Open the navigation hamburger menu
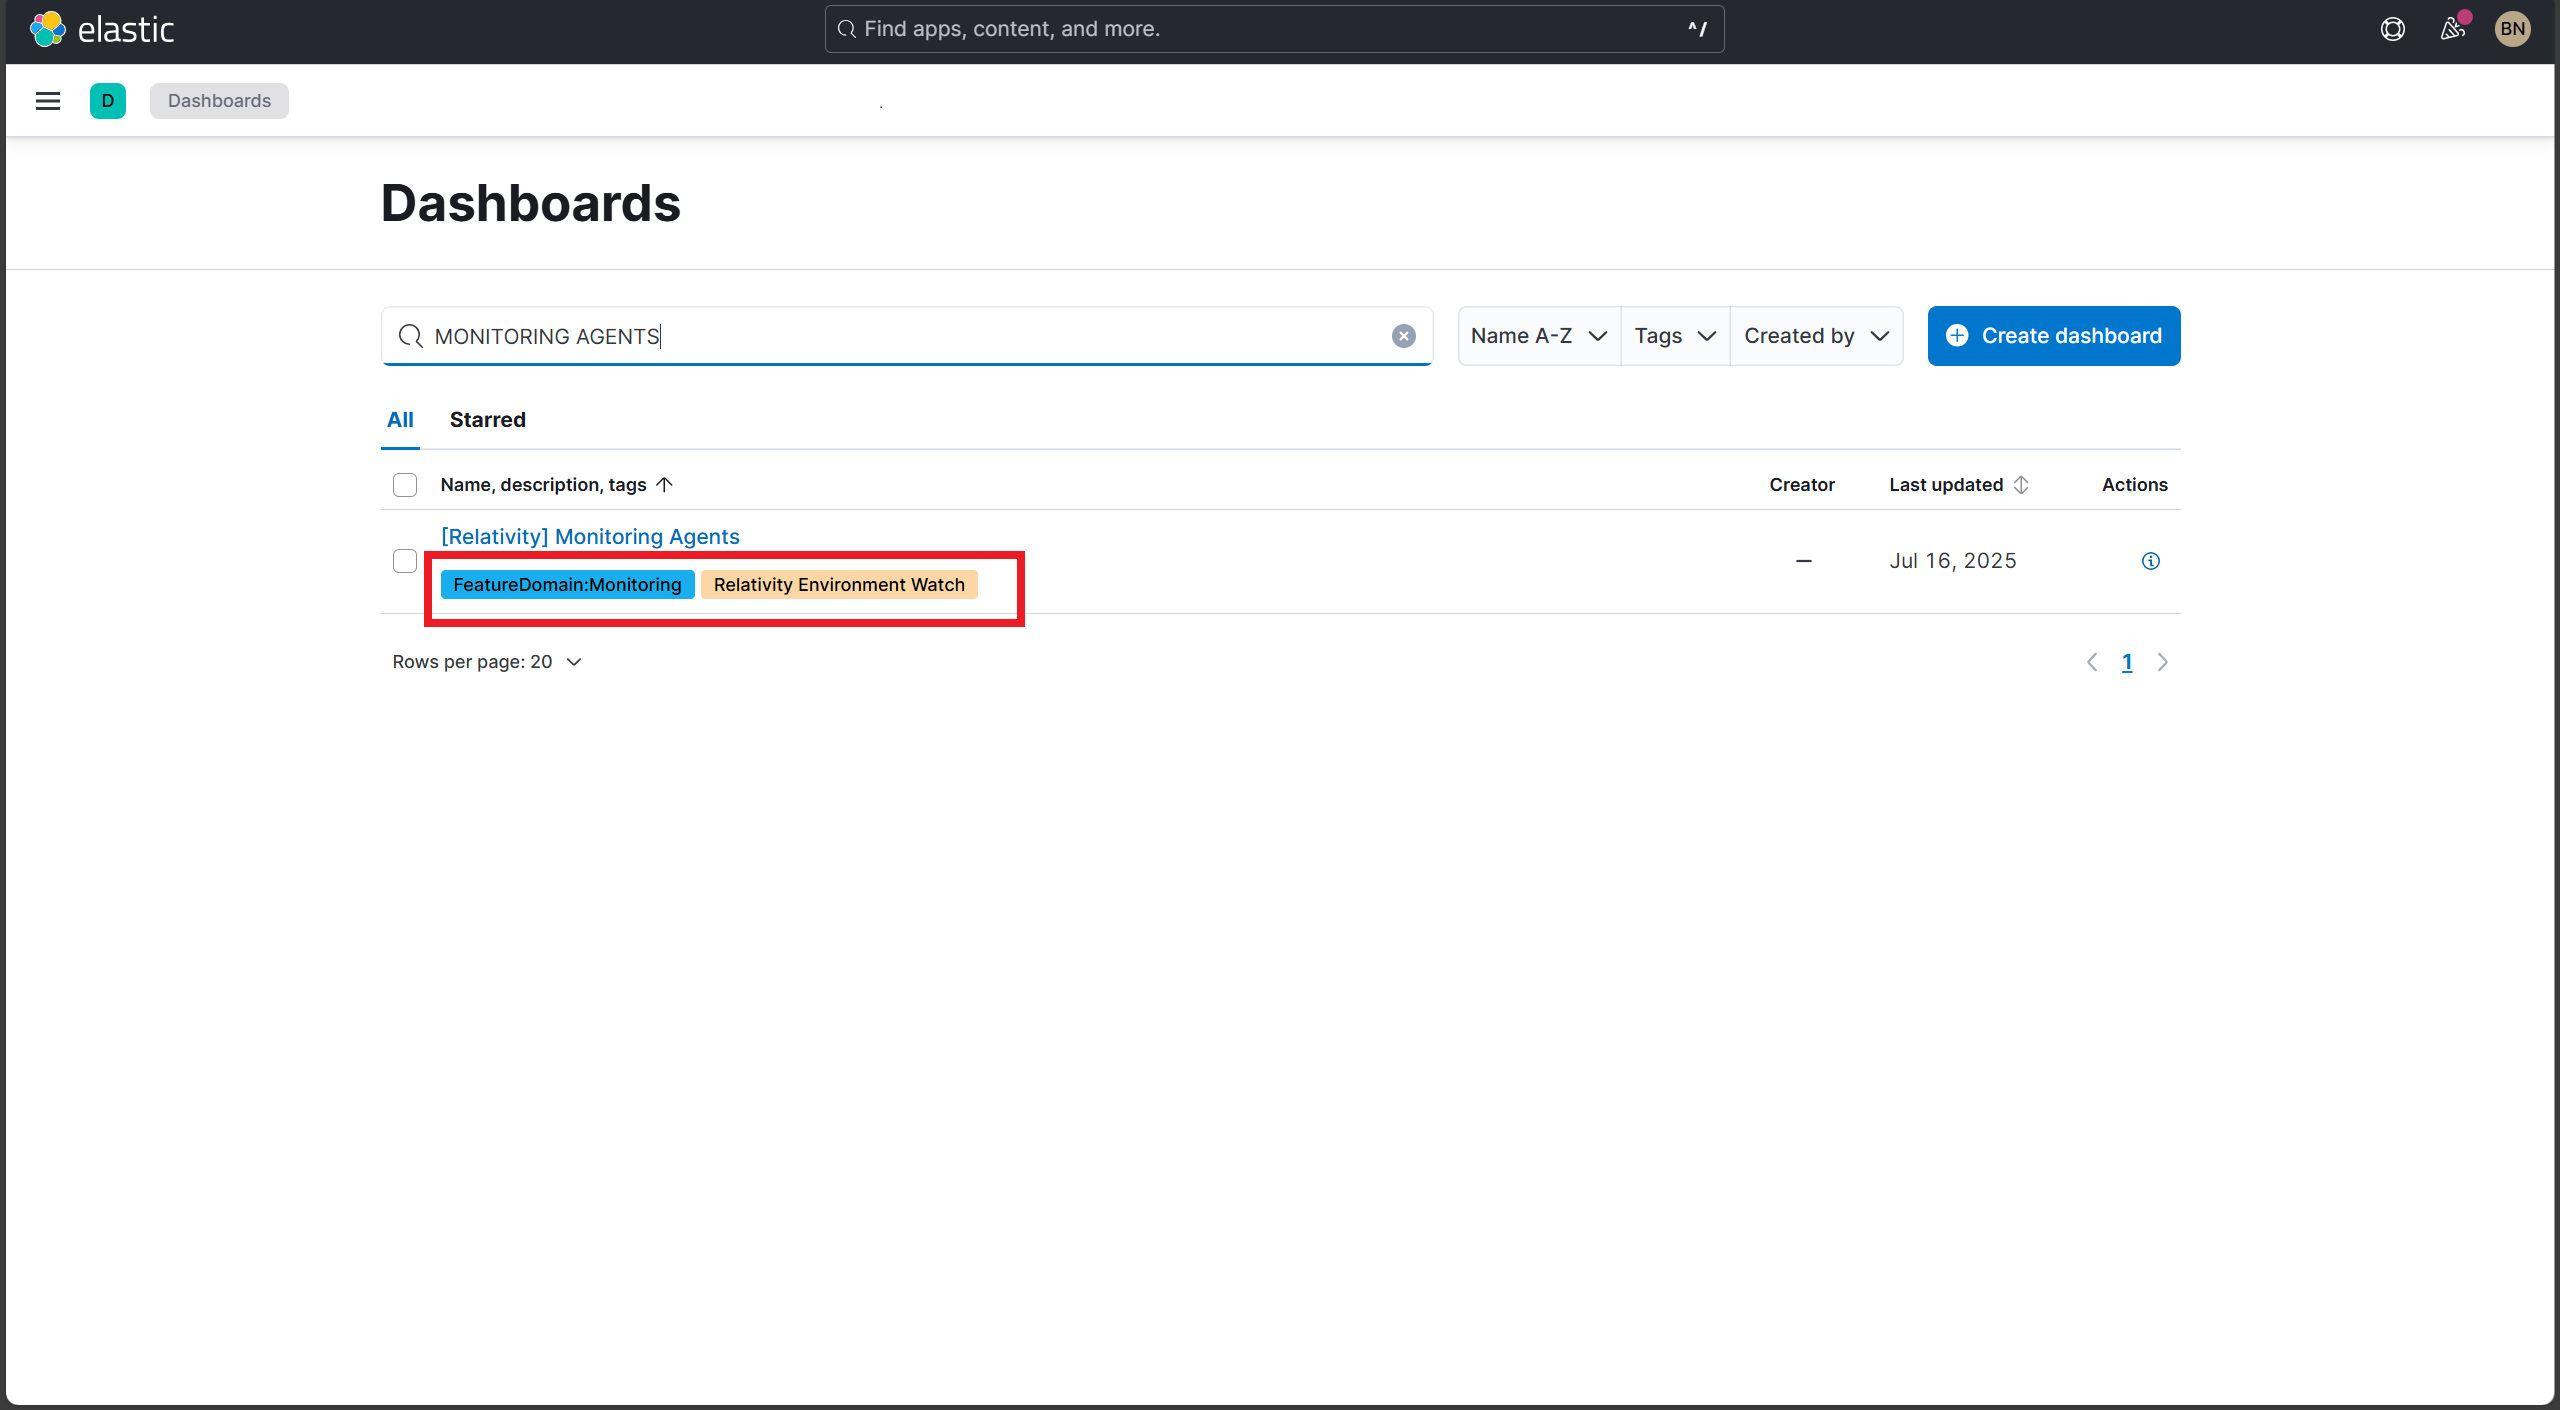 47,100
